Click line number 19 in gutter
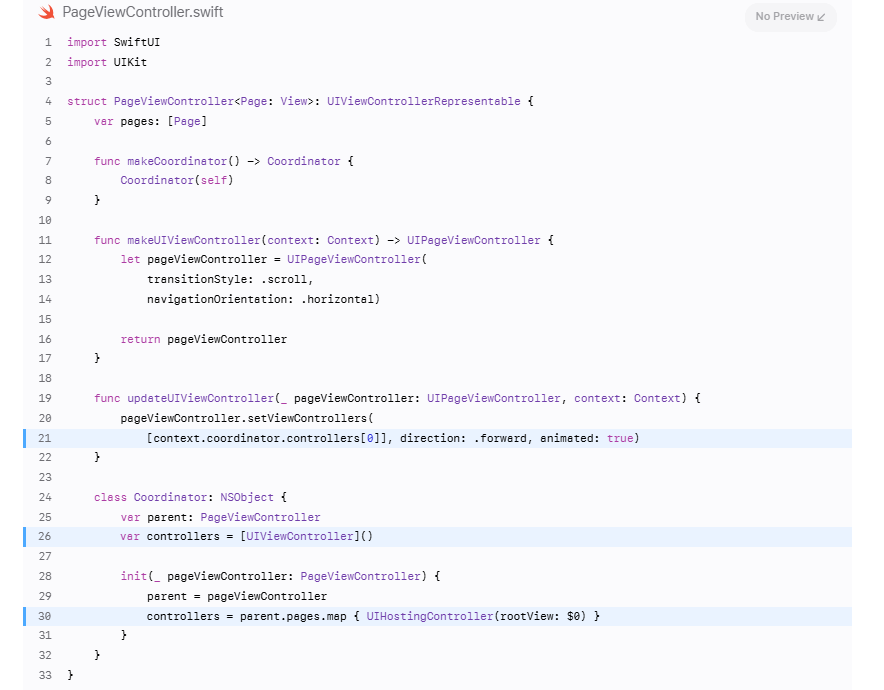The image size is (884, 690). 45,399
